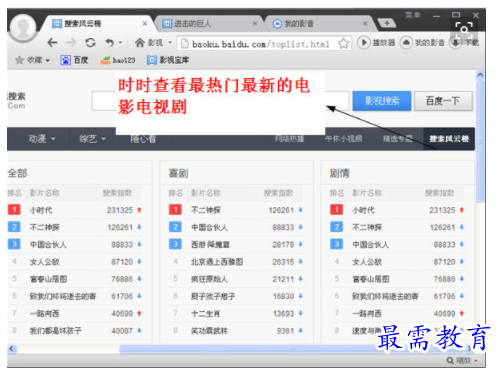The height and width of the screenshot is (369, 499).
Task: Click the user avatar icon
Action: pyautogui.click(x=23, y=28)
